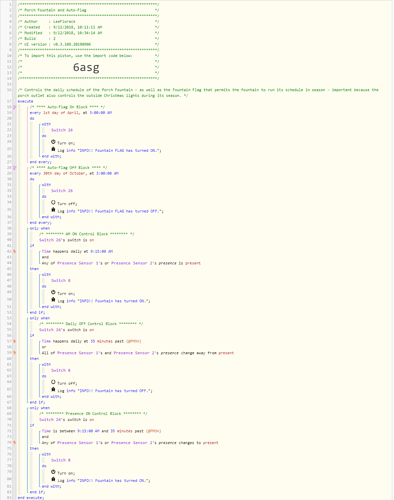Click the power icon beside Turn off, line 34

(x=53, y=203)
